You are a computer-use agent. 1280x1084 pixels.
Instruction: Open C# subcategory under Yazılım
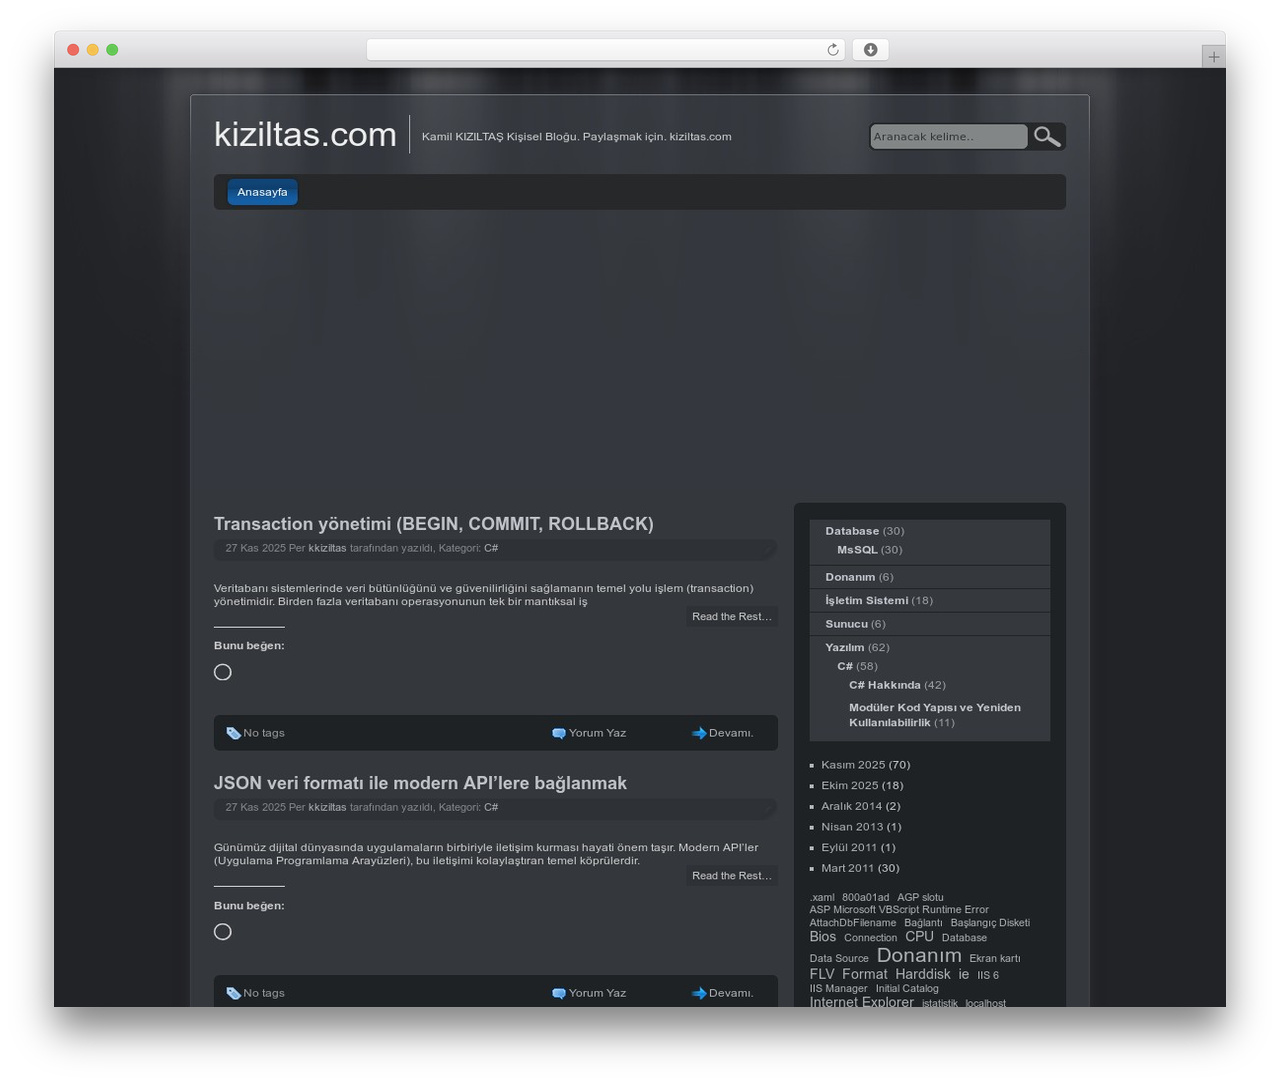pos(845,666)
